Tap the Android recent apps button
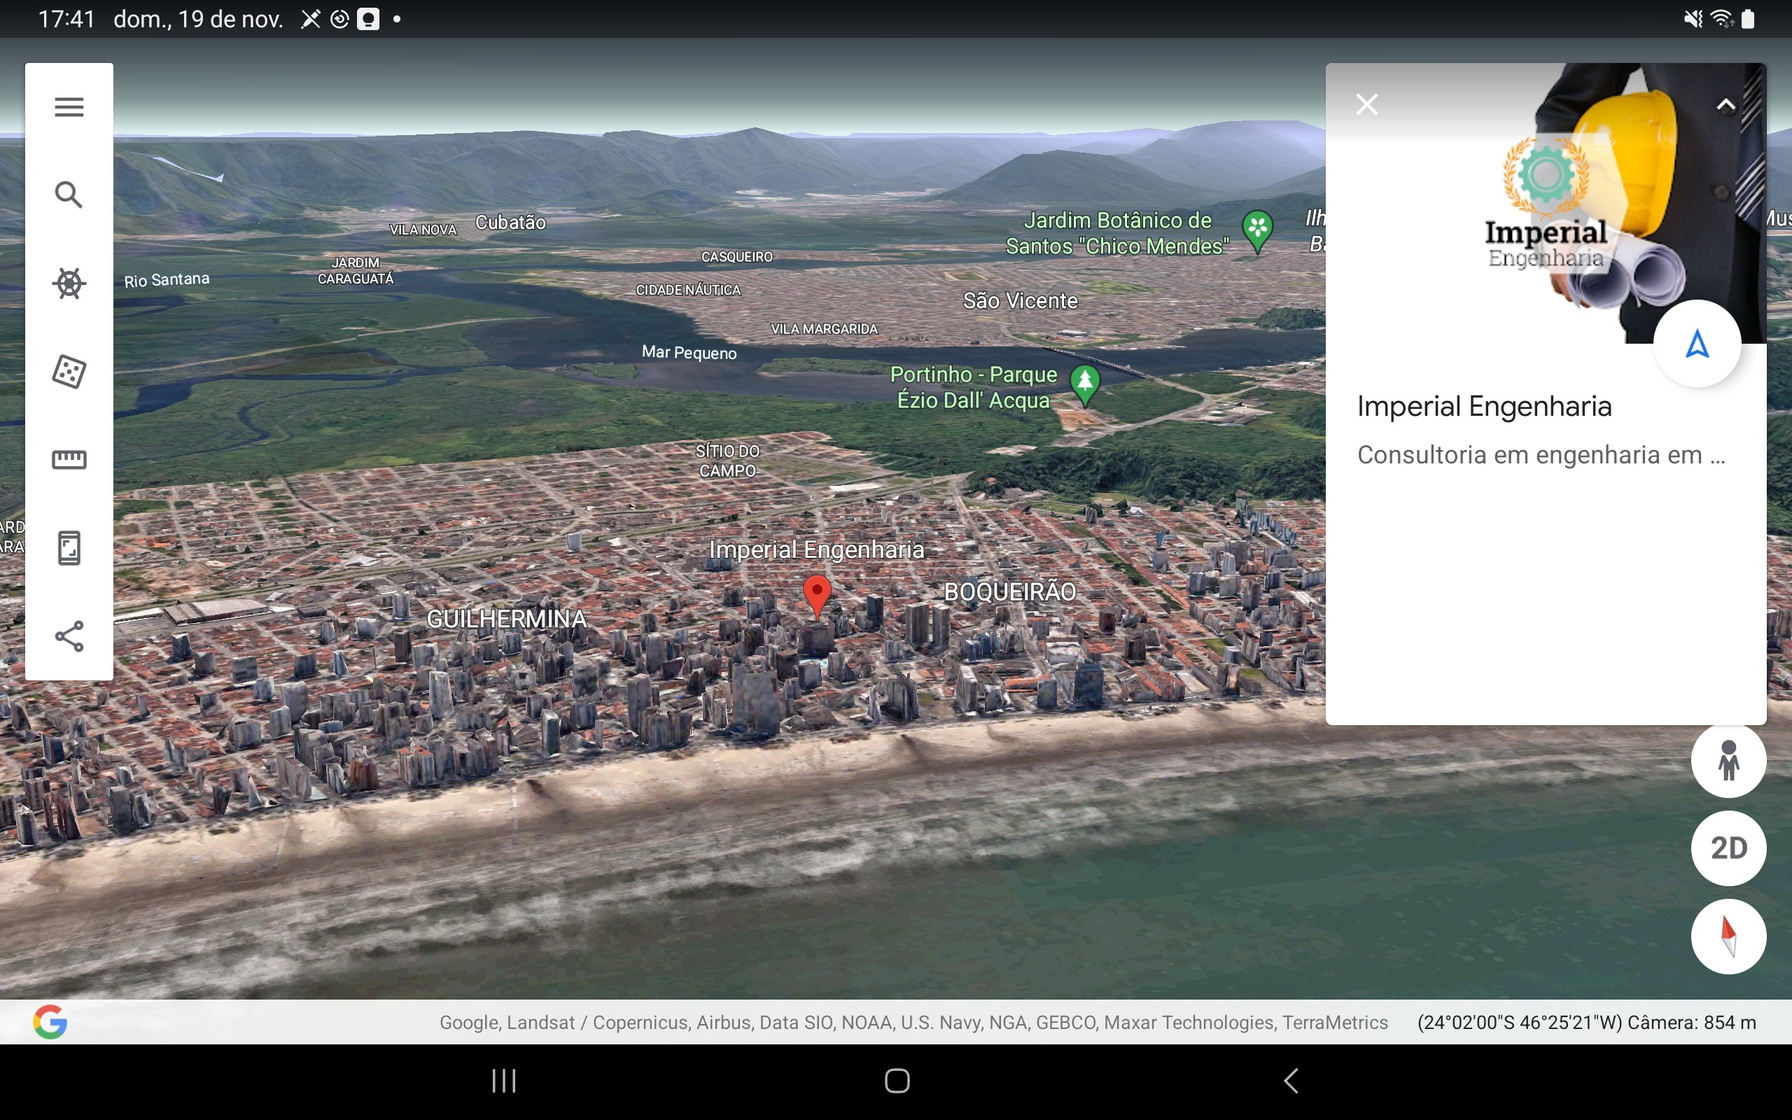 (x=504, y=1081)
